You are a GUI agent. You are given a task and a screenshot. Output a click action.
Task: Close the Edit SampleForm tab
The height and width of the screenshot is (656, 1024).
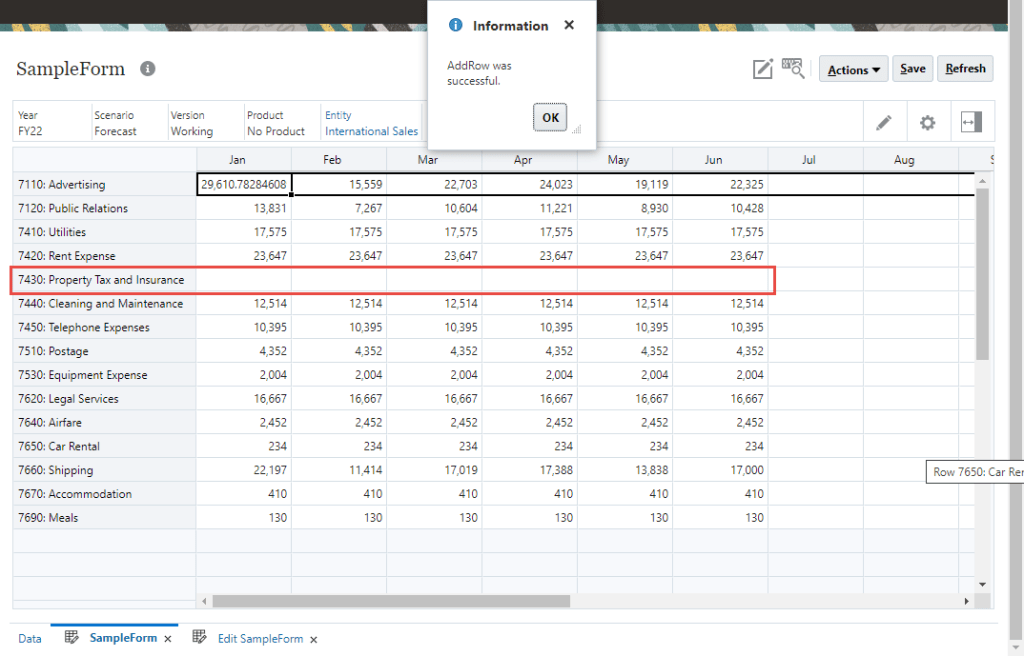pos(313,639)
